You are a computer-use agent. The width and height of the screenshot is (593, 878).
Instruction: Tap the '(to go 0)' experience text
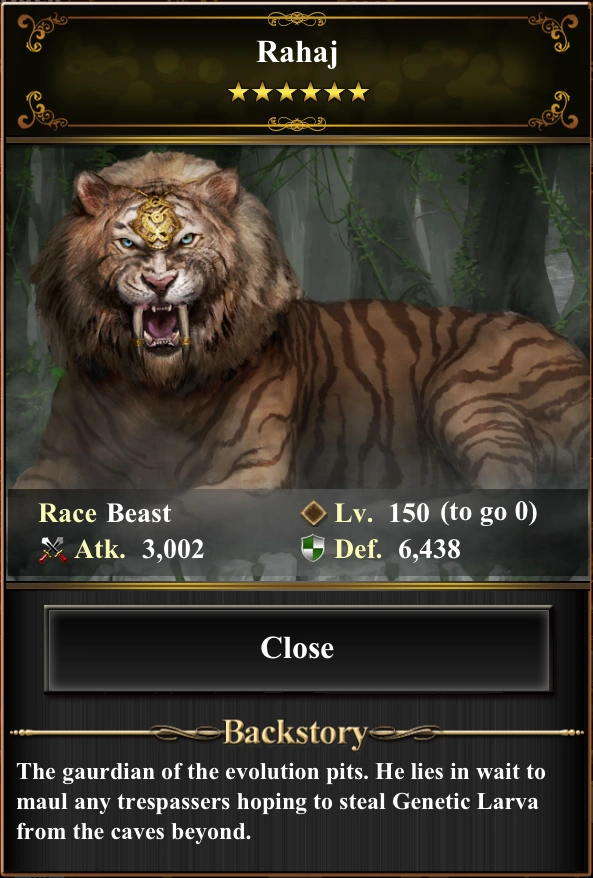pyautogui.click(x=489, y=512)
